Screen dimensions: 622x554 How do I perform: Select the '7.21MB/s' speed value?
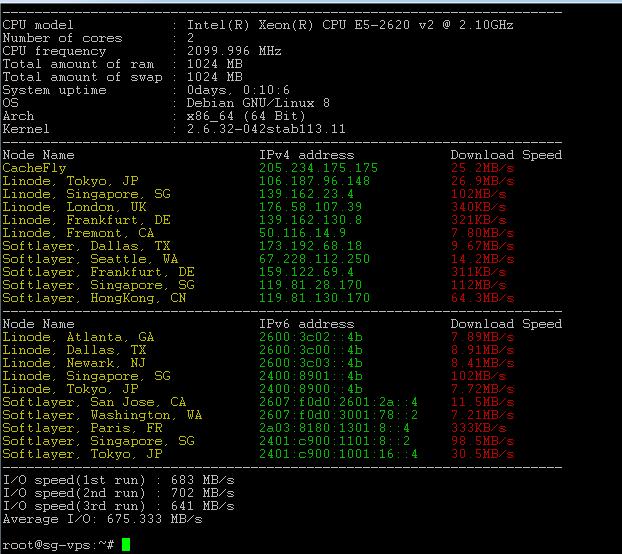tap(482, 415)
